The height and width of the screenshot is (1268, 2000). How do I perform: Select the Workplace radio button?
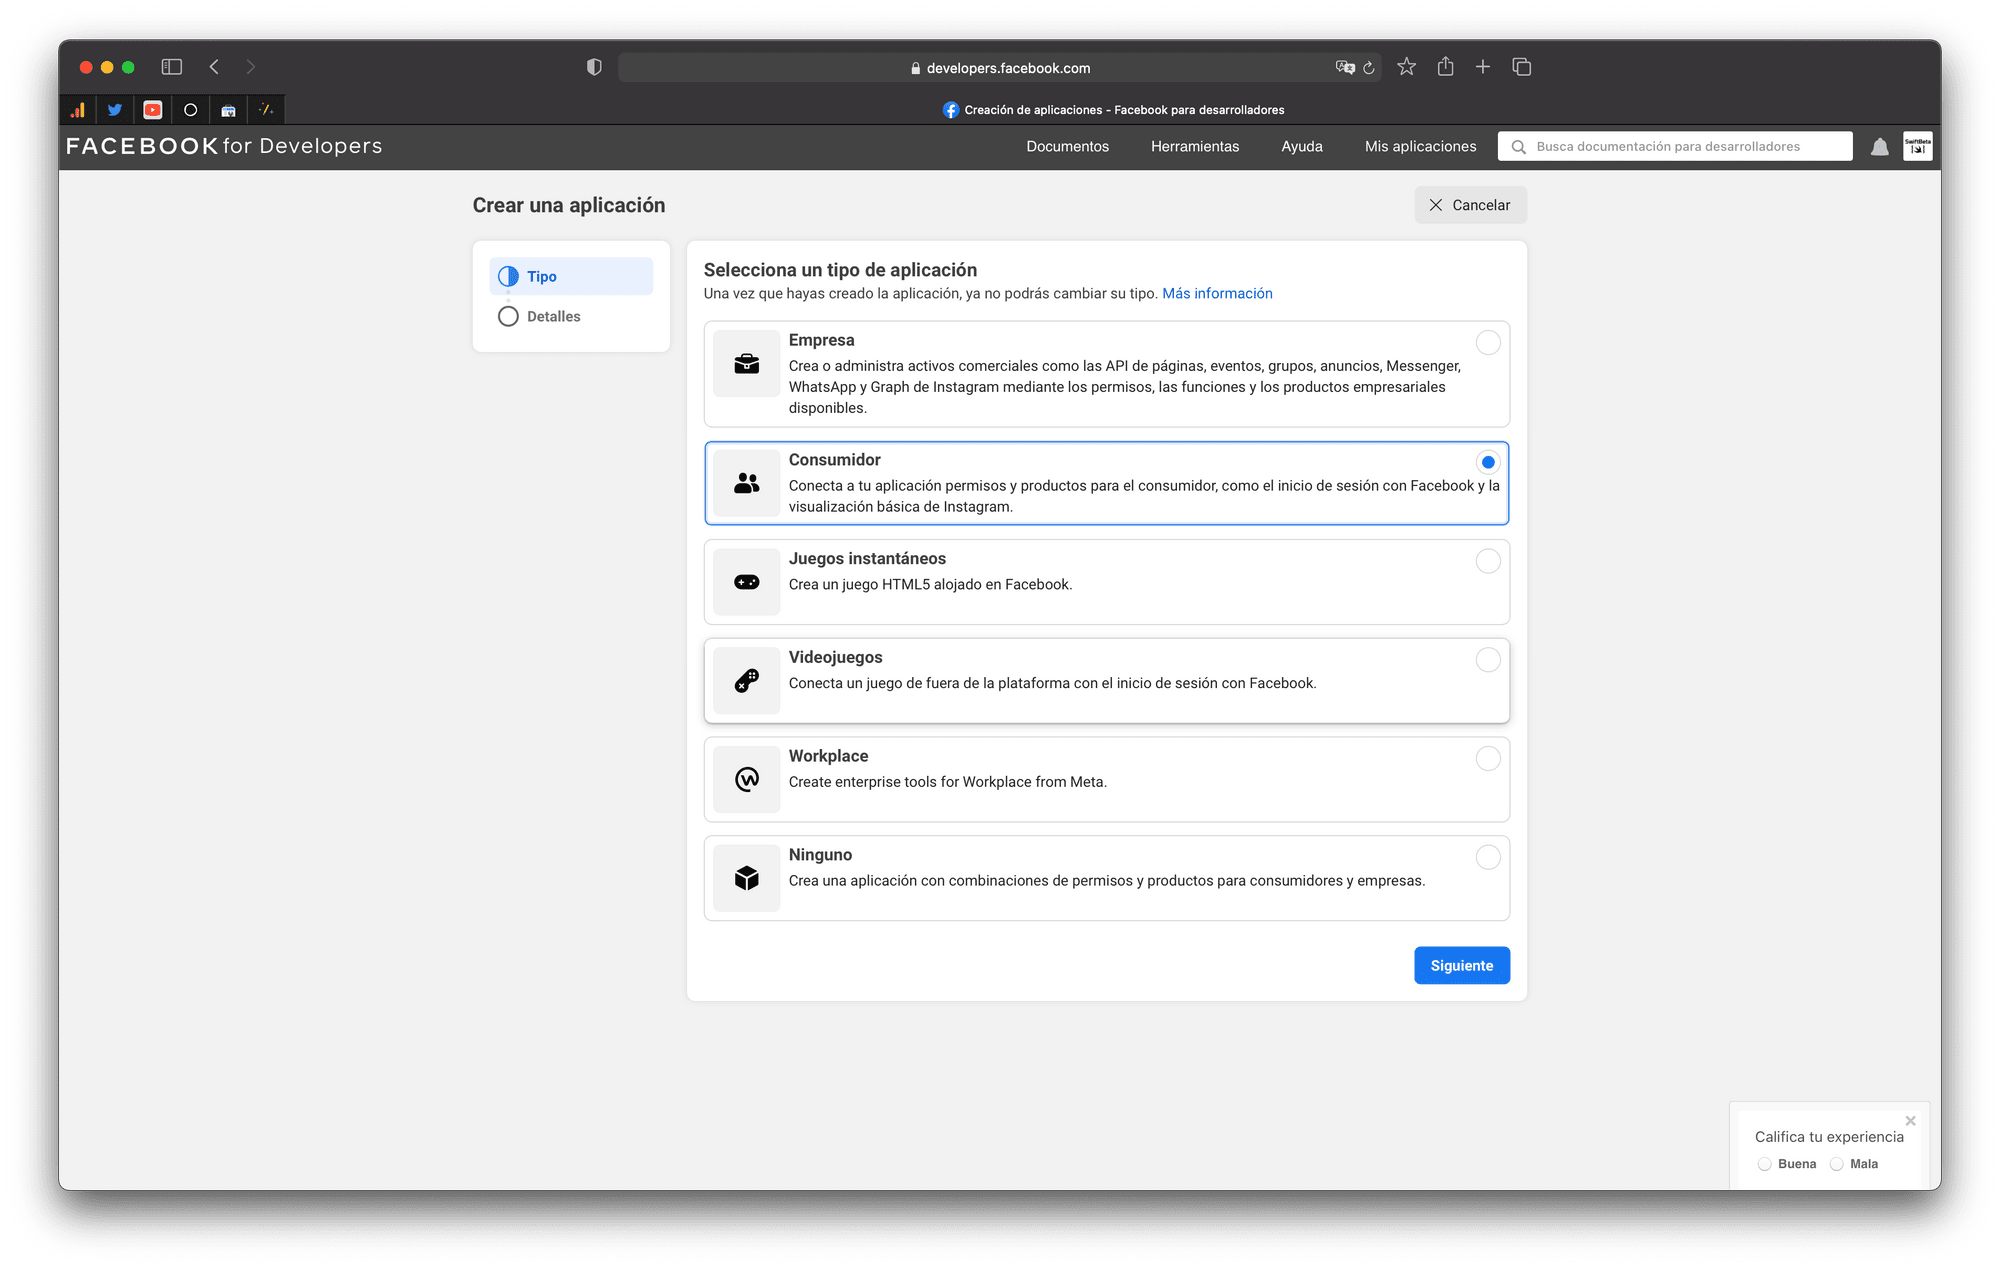click(x=1488, y=759)
